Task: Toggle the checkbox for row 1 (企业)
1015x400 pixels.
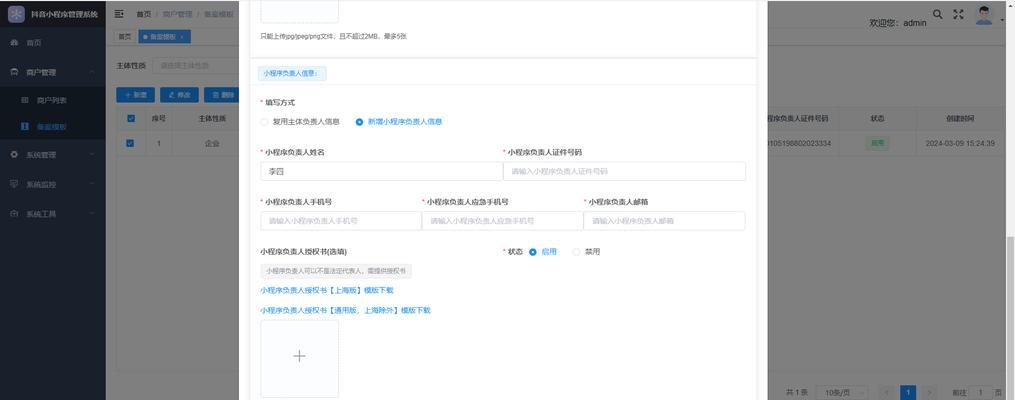Action: pos(130,143)
